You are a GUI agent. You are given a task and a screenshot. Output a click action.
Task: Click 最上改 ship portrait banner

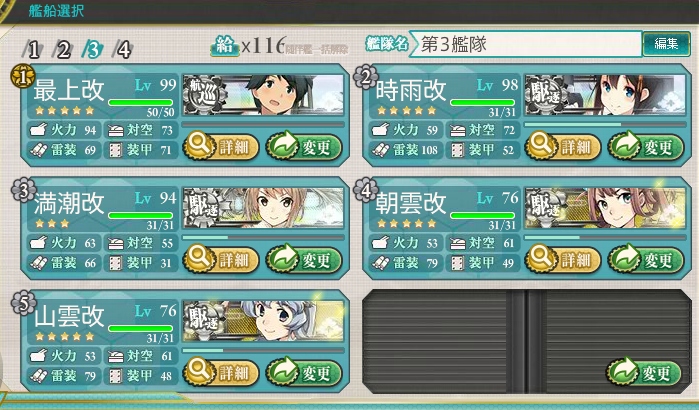pyautogui.click(x=263, y=95)
